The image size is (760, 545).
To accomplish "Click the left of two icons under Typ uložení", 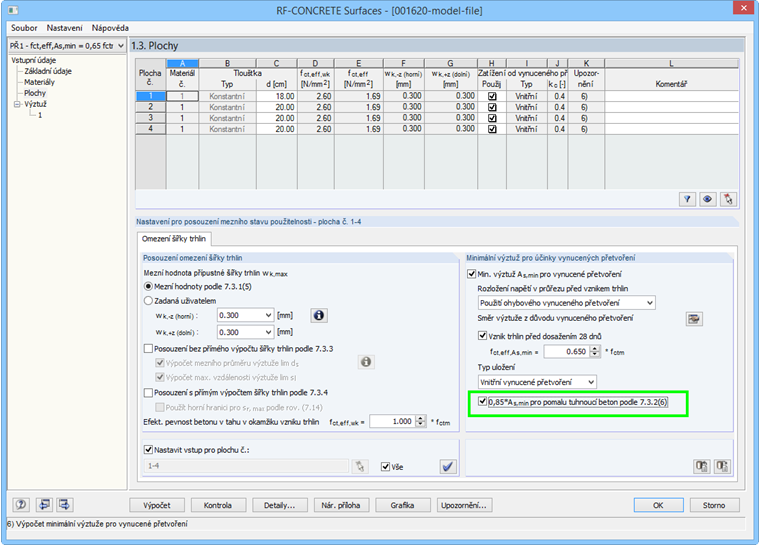I will click(701, 466).
